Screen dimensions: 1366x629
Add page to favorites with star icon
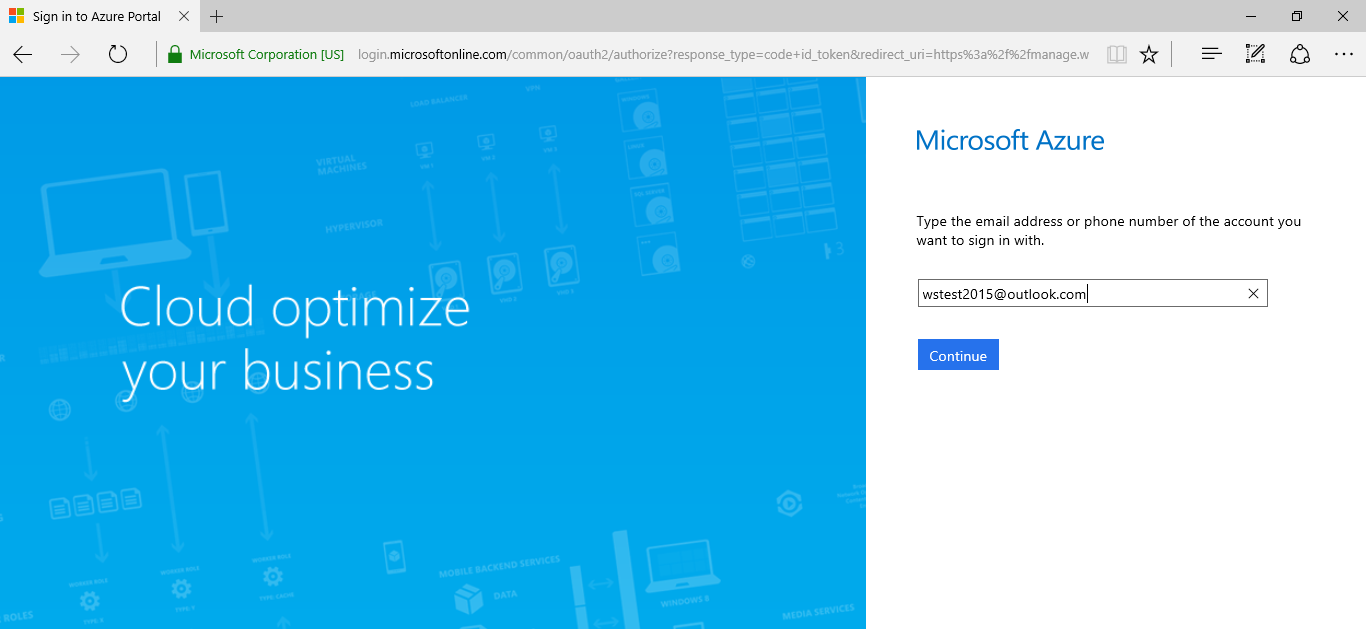click(x=1149, y=54)
